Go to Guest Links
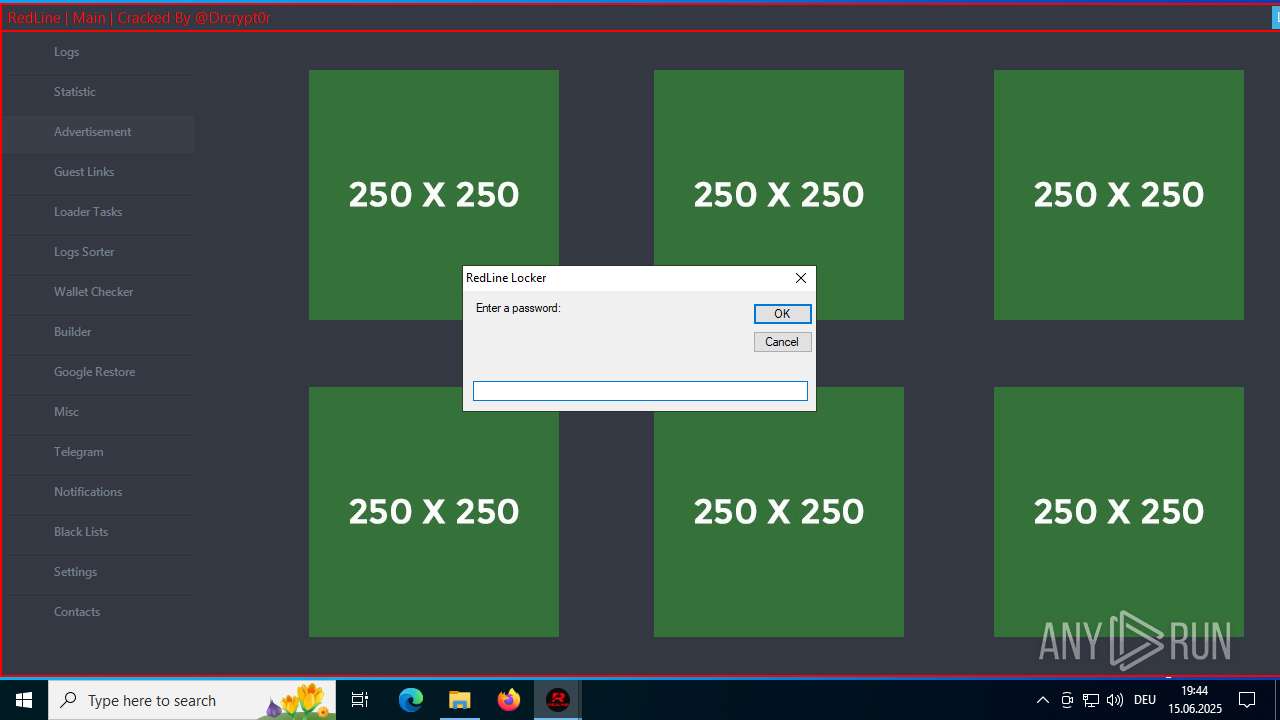1280x720 pixels. (x=98, y=172)
